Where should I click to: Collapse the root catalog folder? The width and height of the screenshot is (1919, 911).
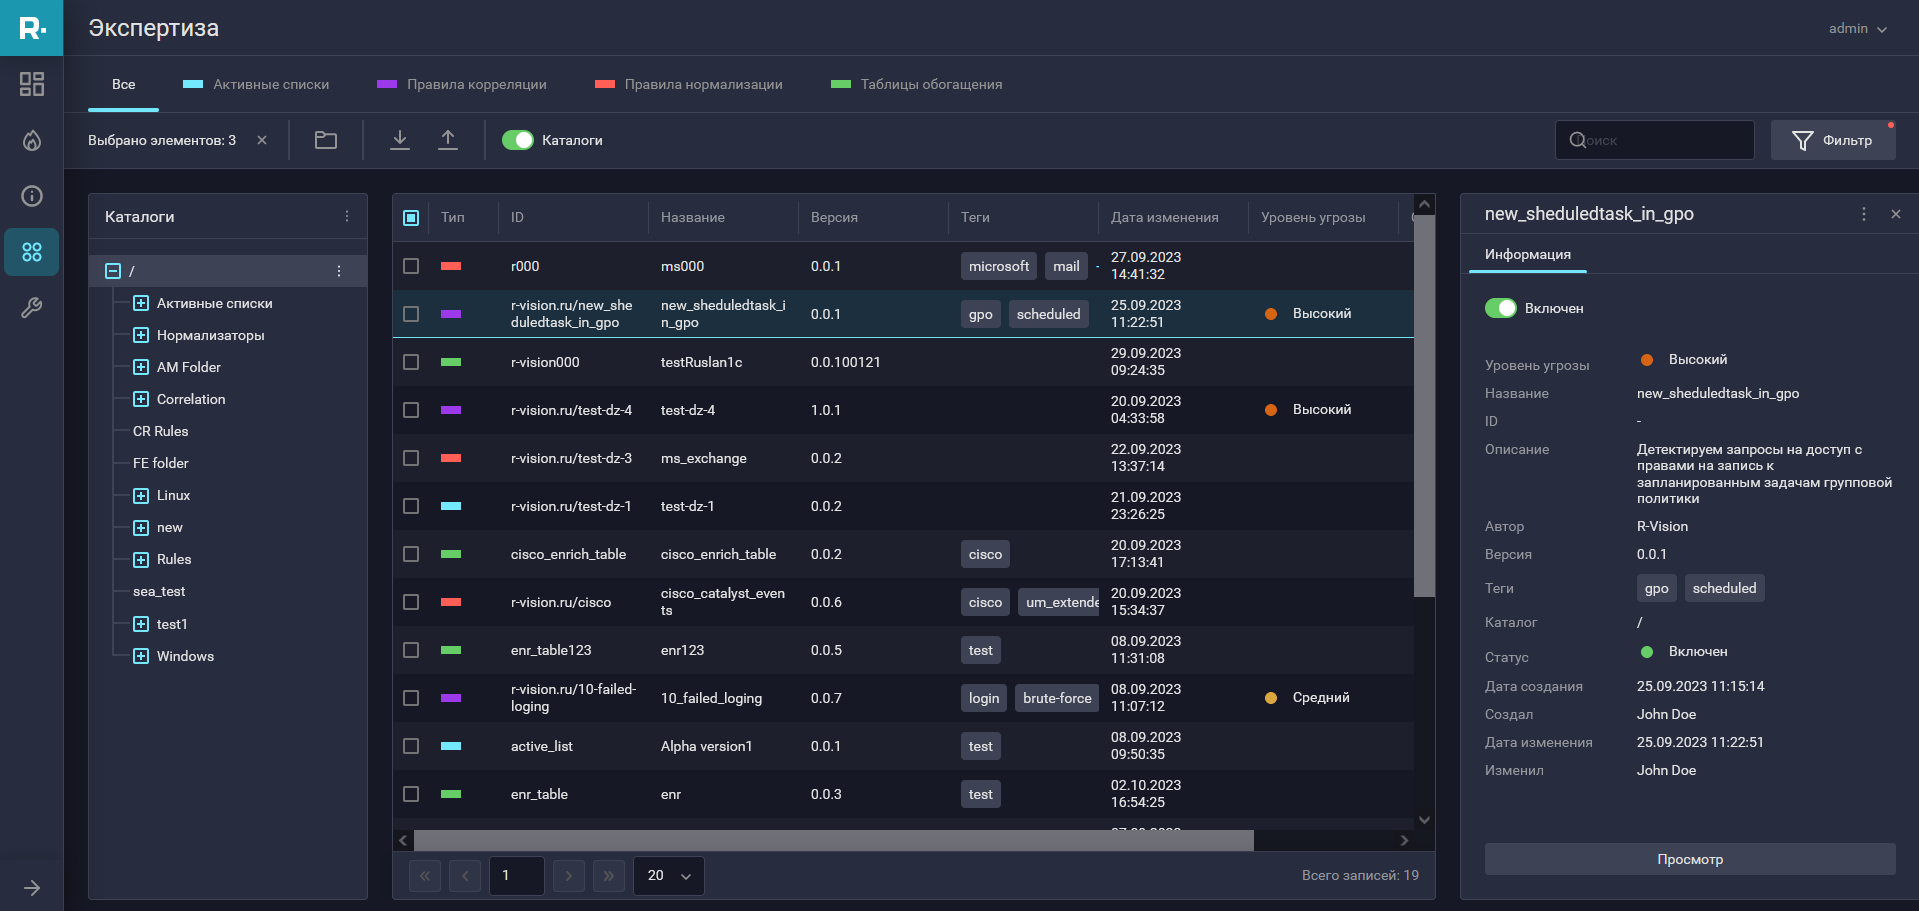coord(113,271)
